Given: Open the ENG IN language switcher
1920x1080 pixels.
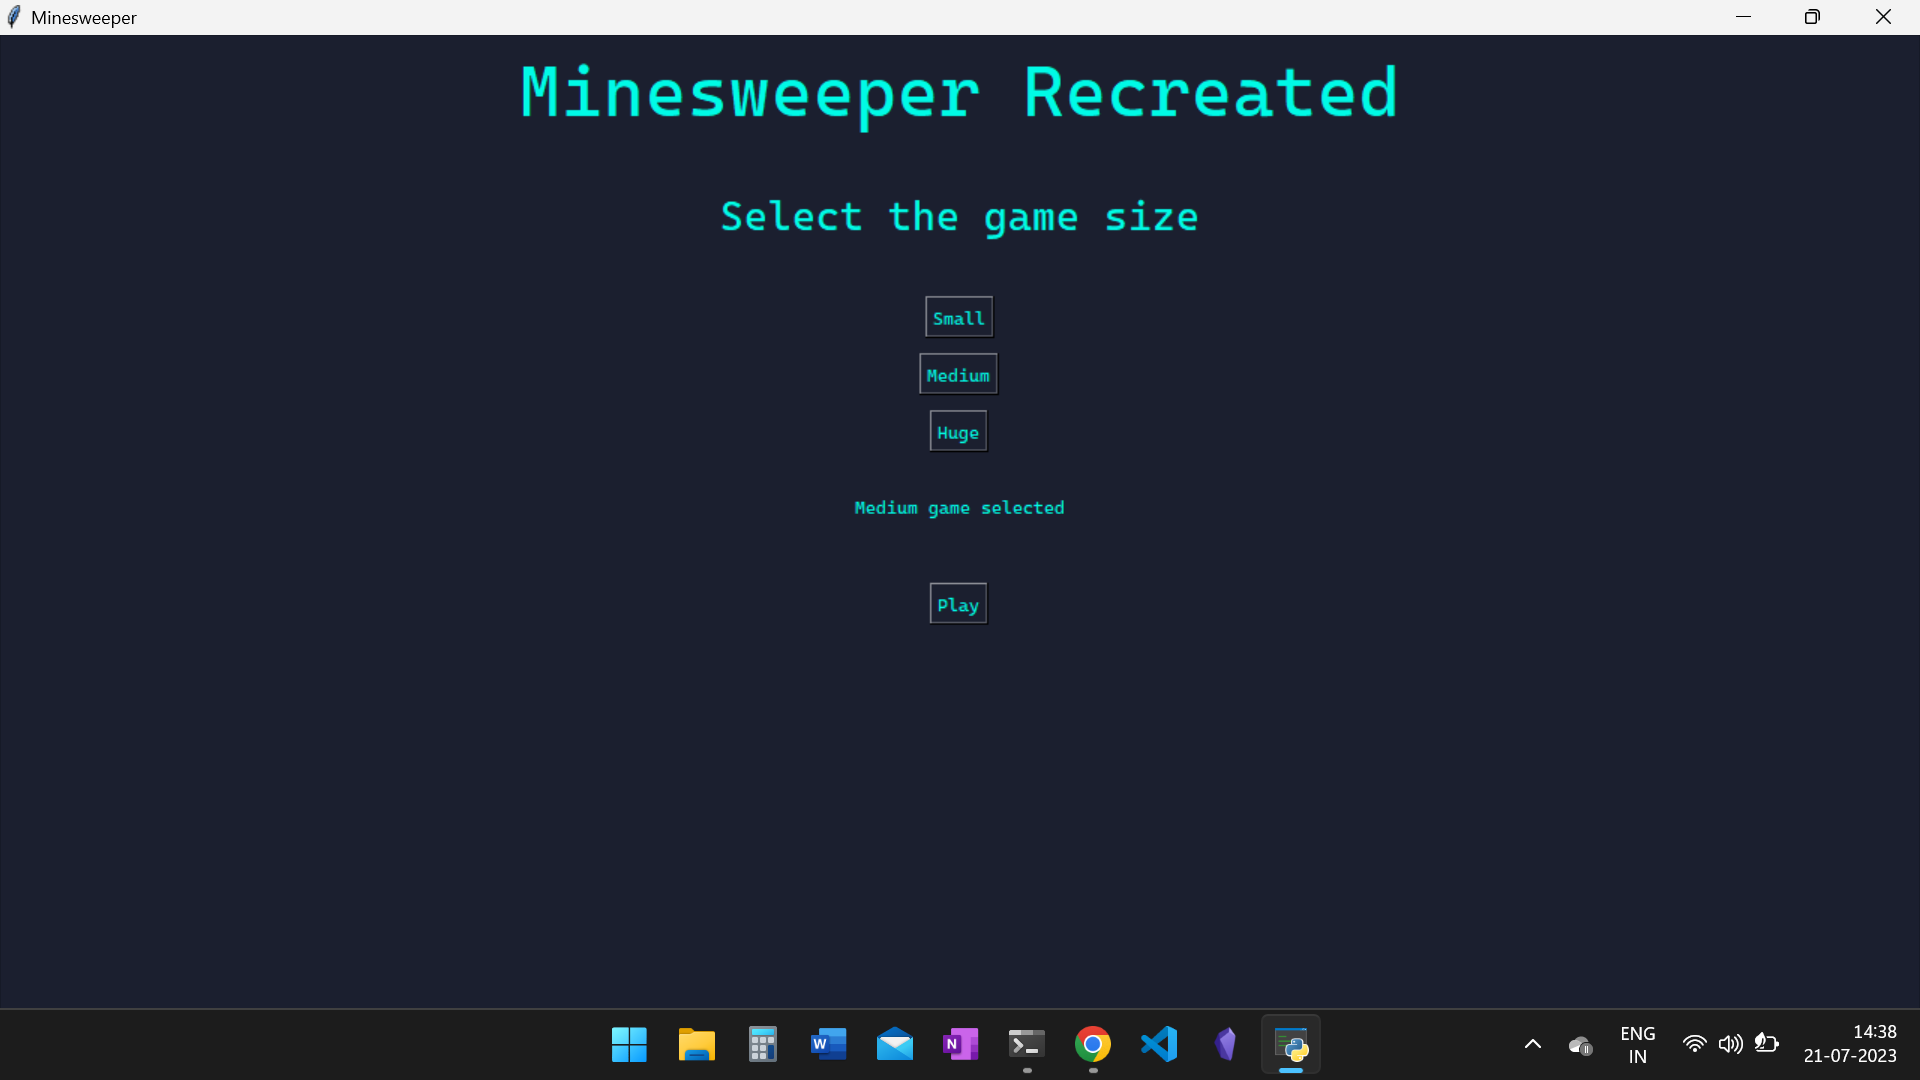Looking at the screenshot, I should click(x=1638, y=1043).
